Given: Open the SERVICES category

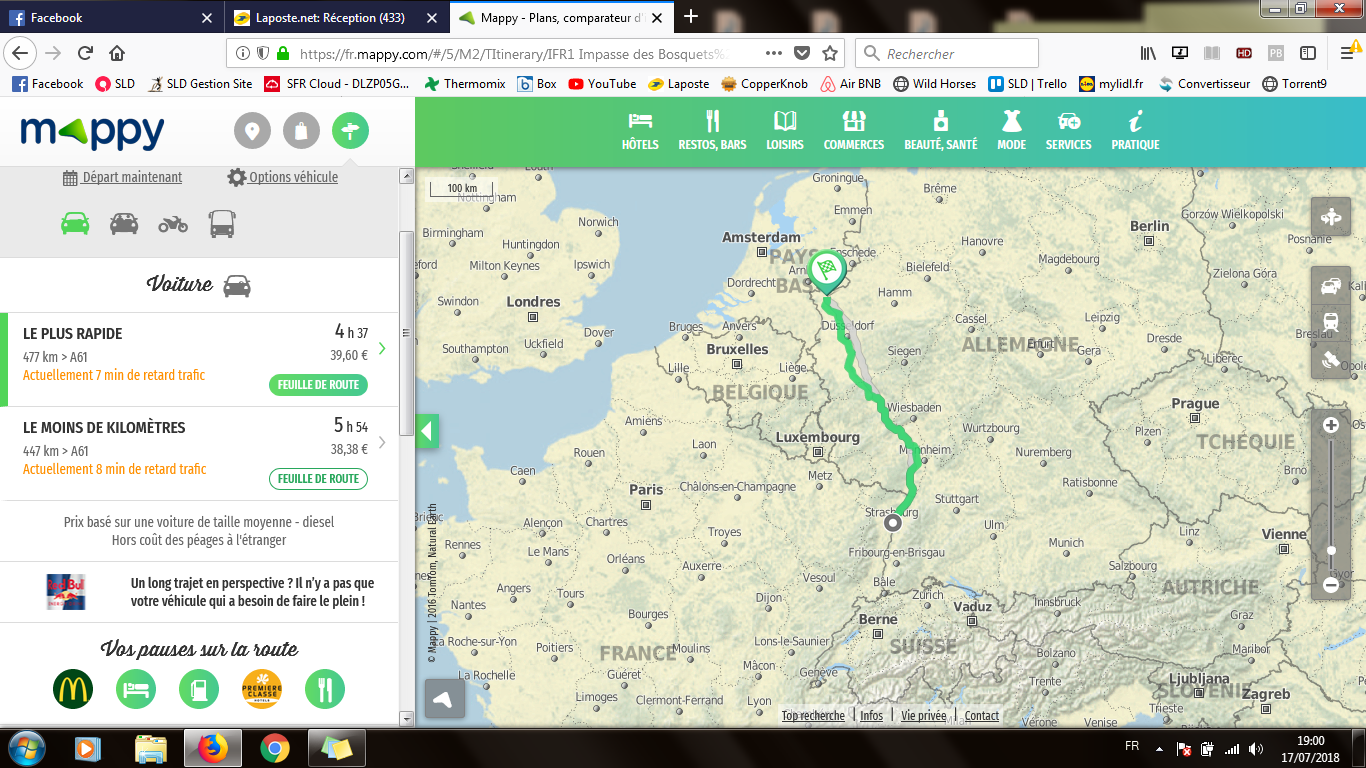Looking at the screenshot, I should click(1069, 131).
